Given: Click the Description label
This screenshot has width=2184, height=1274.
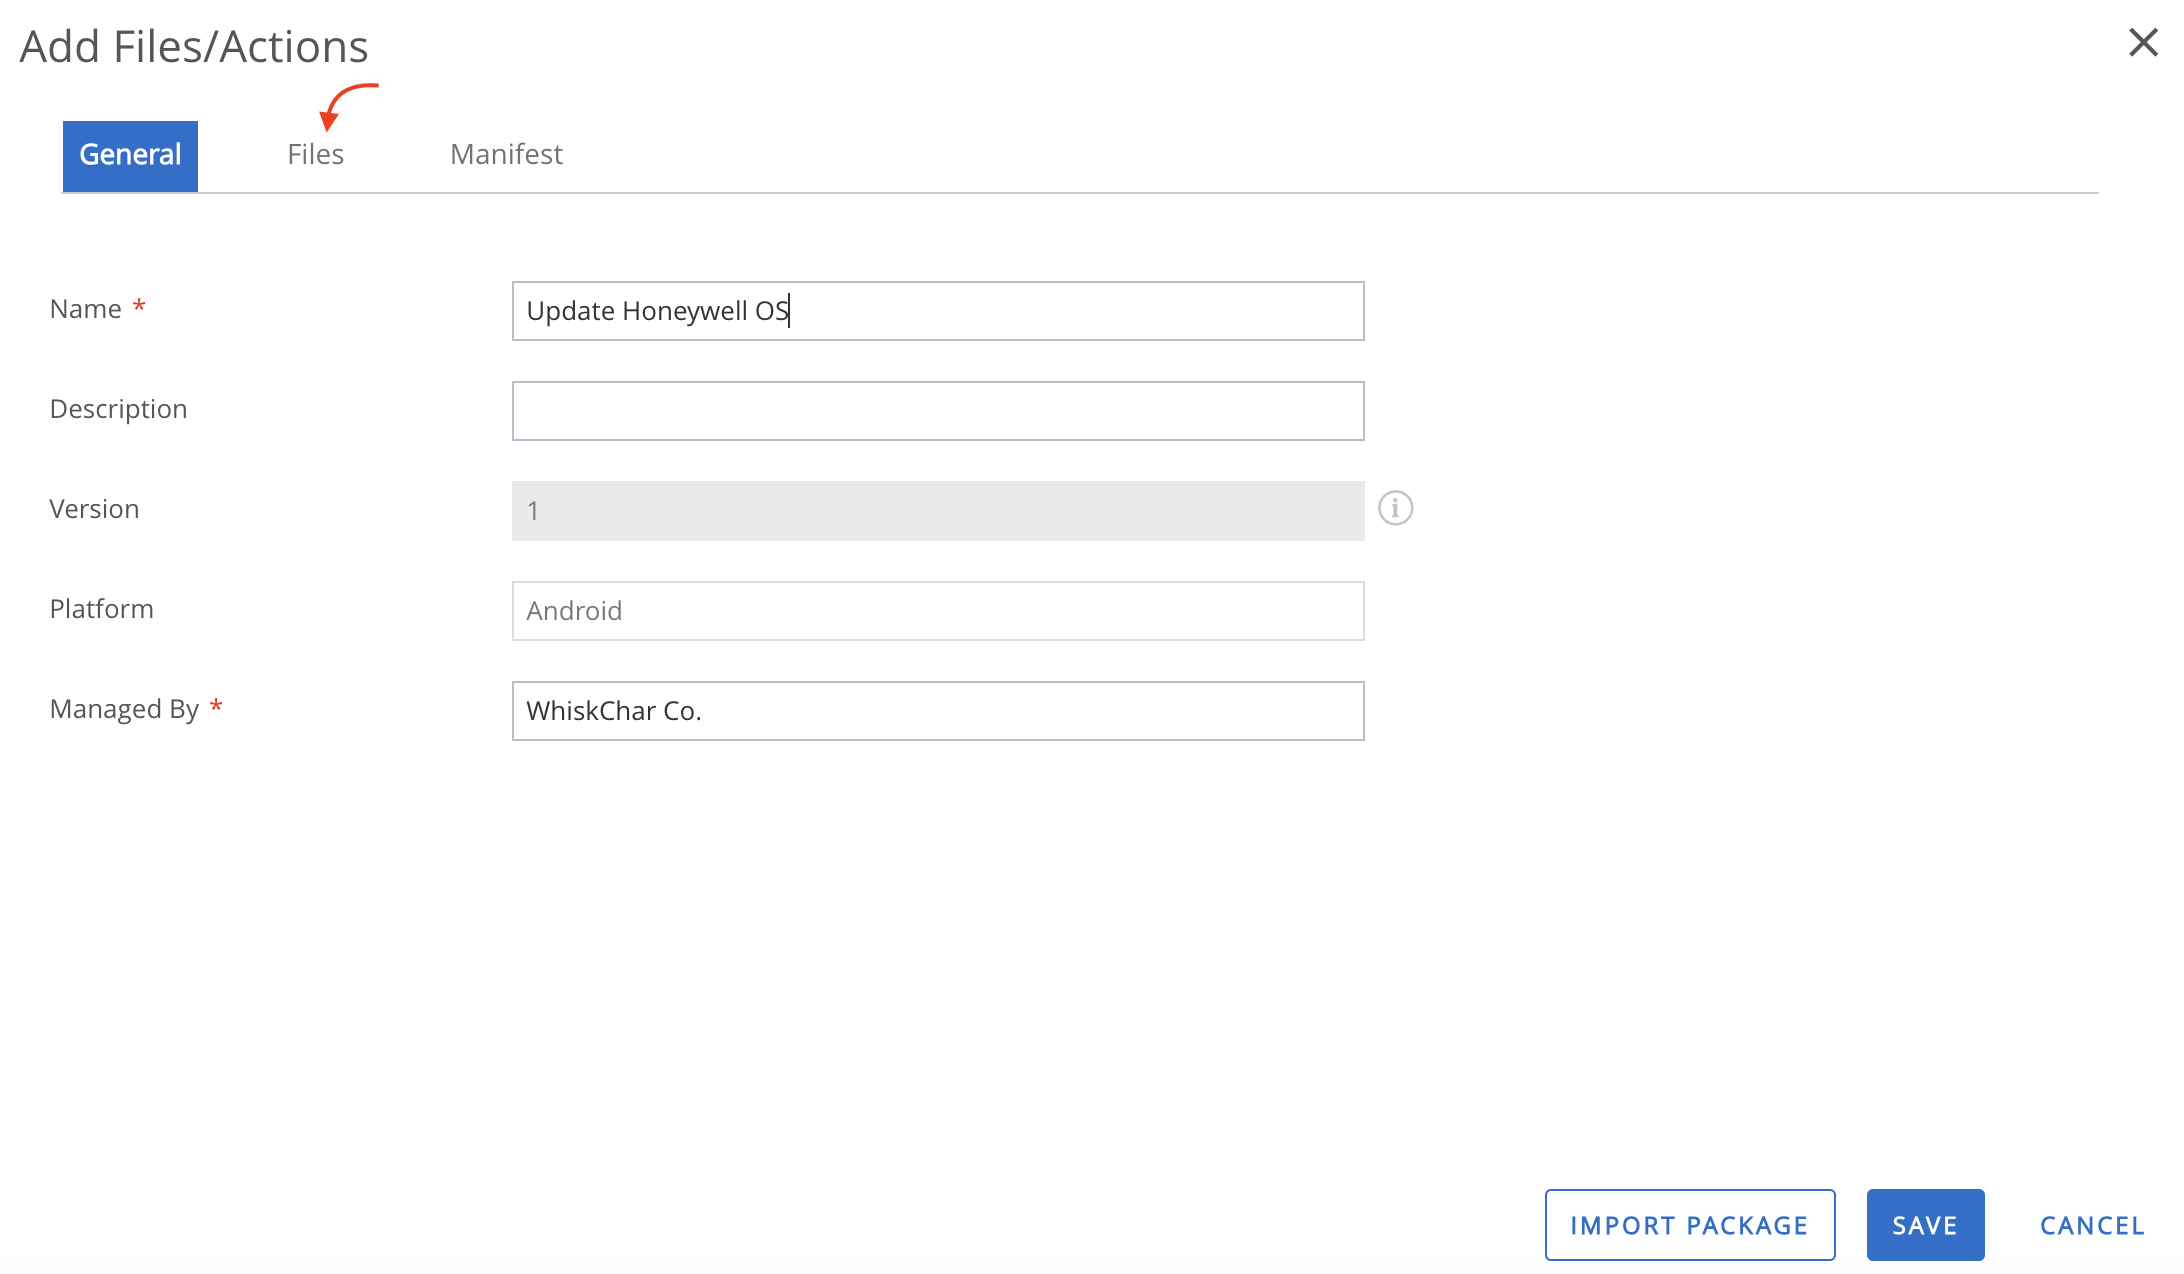Looking at the screenshot, I should tap(118, 408).
